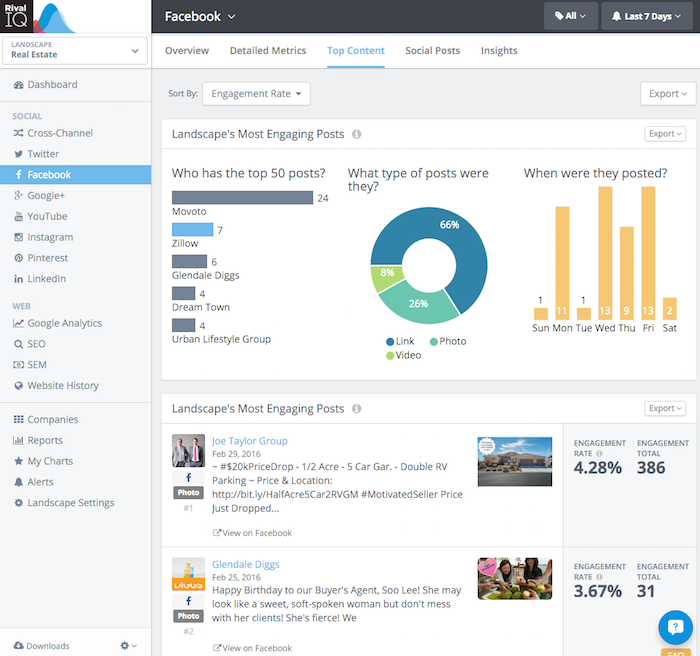
Task: Click the LinkedIn icon in sidebar
Action: coord(18,279)
